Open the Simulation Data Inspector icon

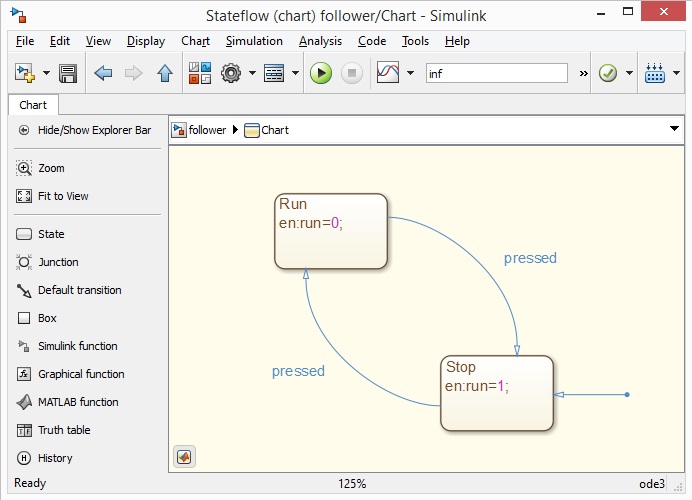(388, 72)
